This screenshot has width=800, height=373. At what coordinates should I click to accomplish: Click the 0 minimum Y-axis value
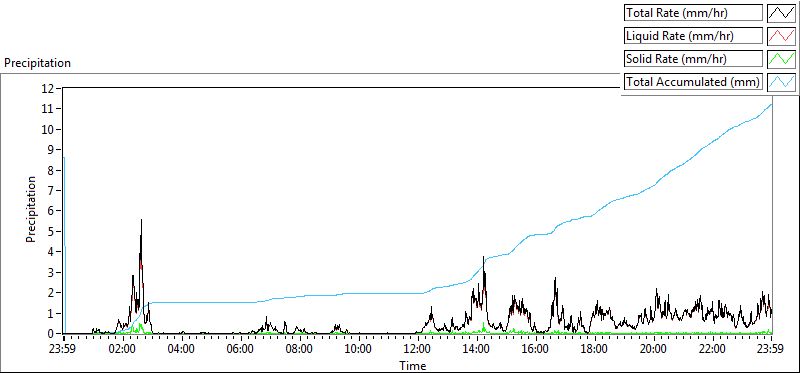click(52, 334)
